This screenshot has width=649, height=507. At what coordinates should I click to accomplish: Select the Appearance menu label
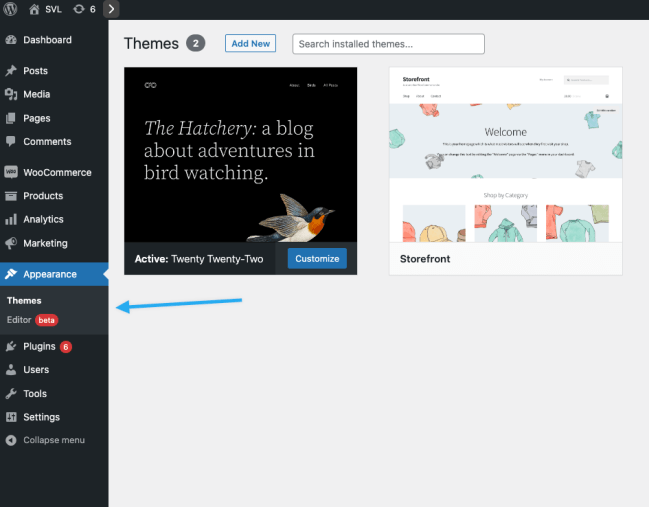50,274
